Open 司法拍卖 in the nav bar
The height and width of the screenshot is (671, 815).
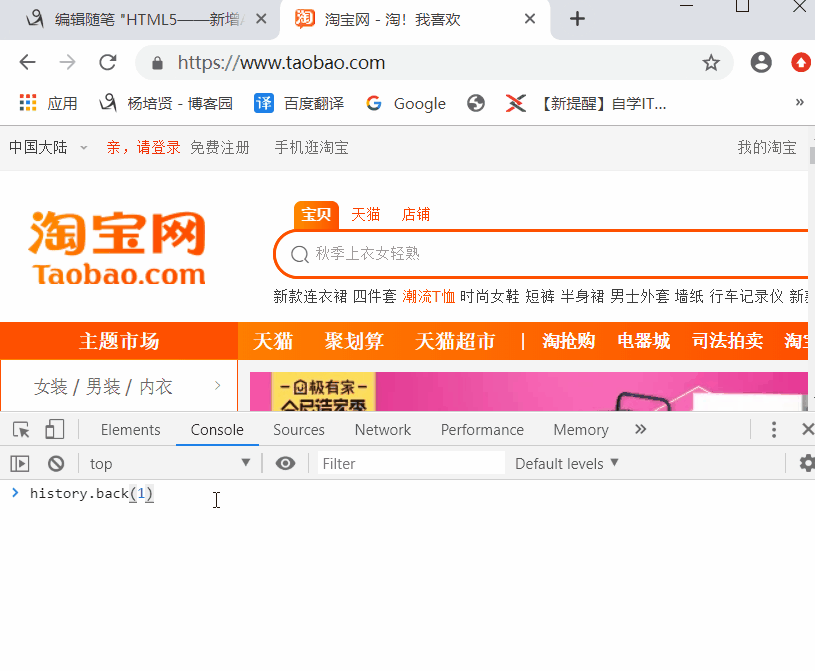tap(727, 341)
